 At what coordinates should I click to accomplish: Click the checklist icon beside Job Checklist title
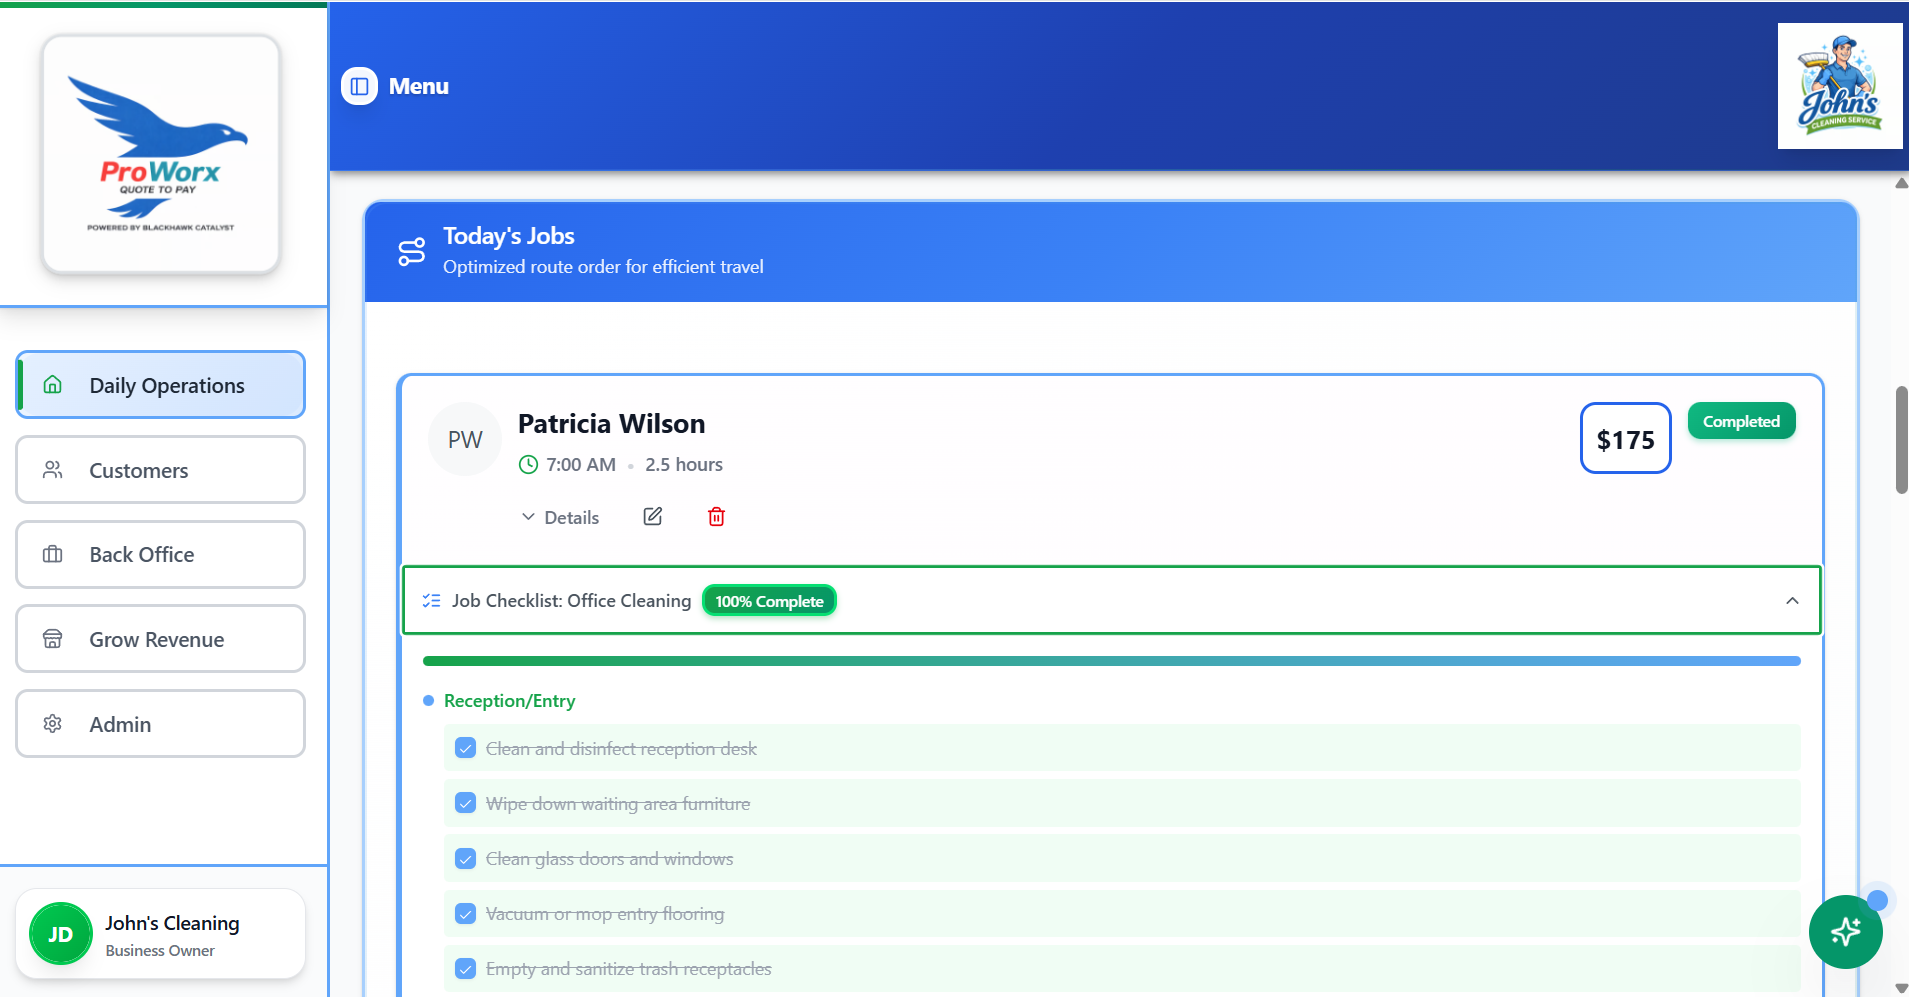tap(431, 600)
